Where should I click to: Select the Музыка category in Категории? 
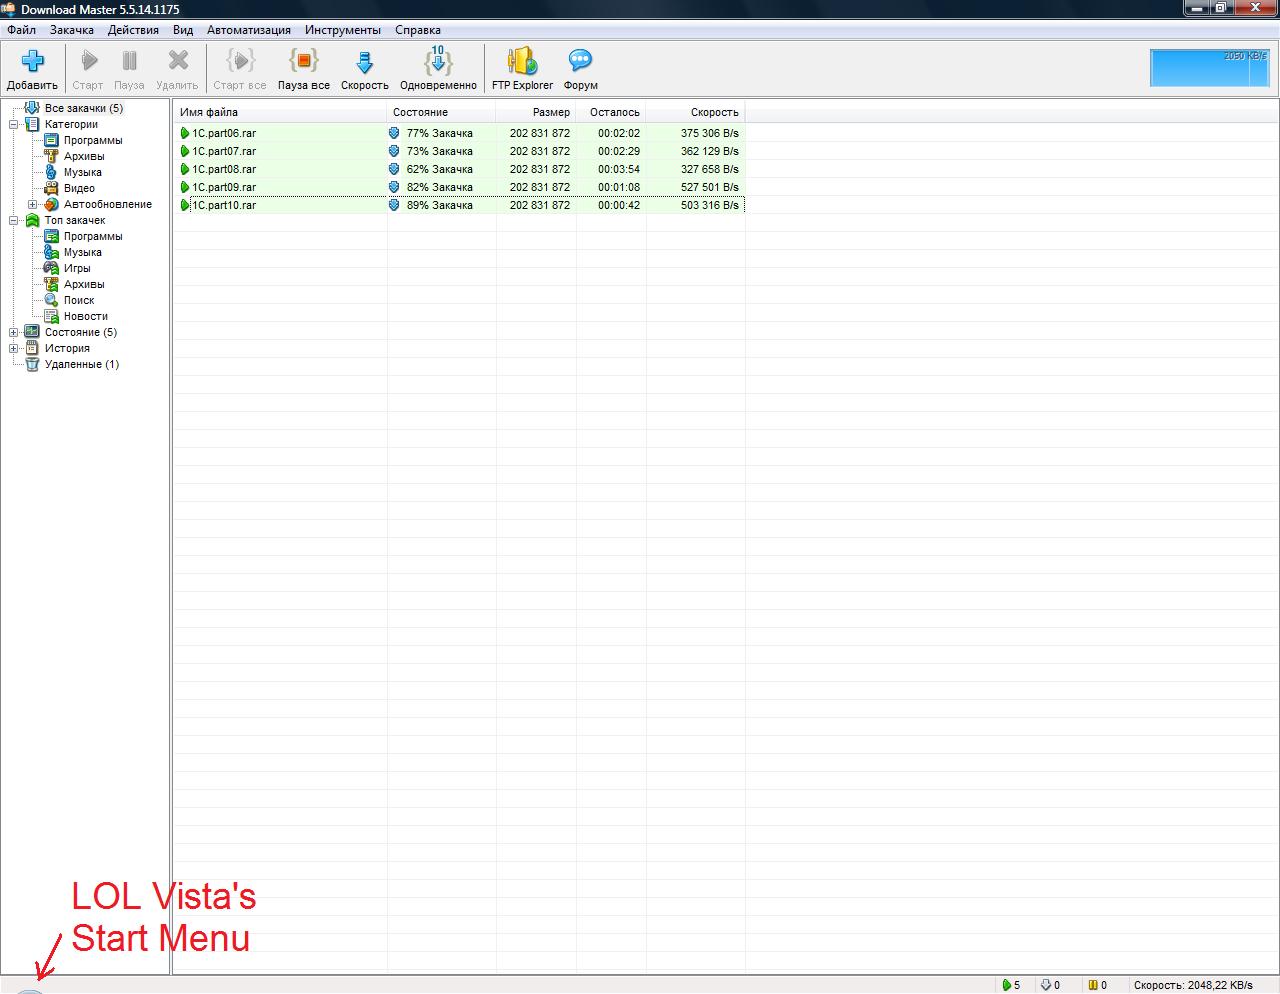pyautogui.click(x=82, y=172)
